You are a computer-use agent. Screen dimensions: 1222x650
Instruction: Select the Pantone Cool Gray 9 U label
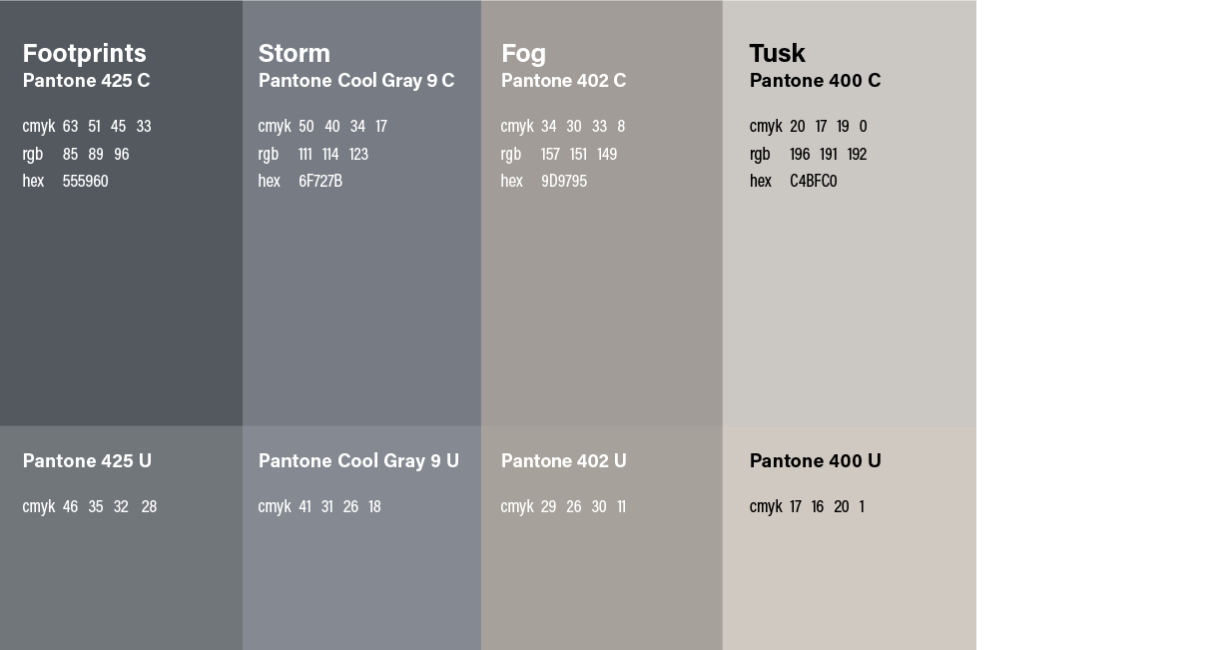(x=358, y=461)
